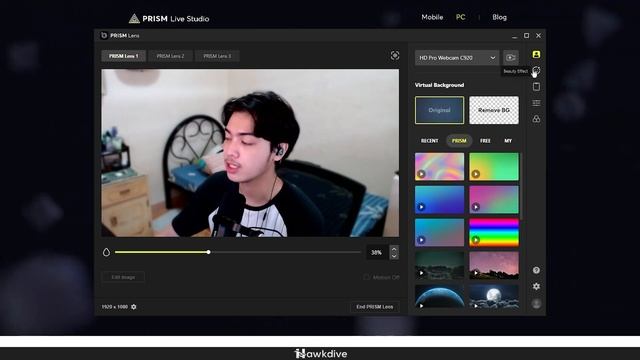
Task: Click the focus frame icon above preview
Action: pos(395,56)
